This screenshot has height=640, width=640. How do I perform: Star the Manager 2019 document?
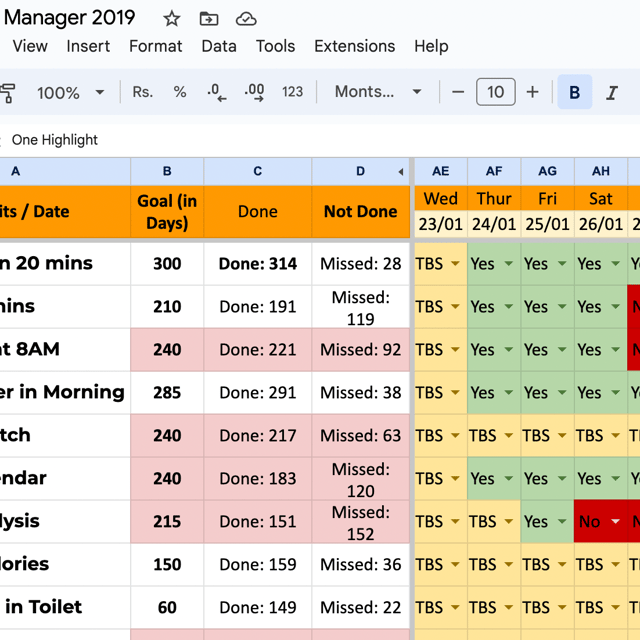coord(171,19)
